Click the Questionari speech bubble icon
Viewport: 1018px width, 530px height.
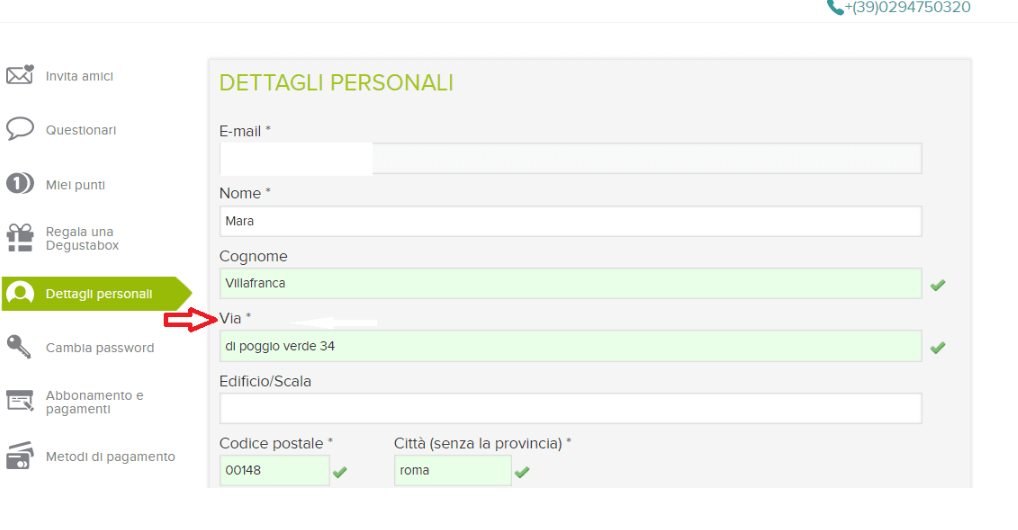(x=20, y=130)
